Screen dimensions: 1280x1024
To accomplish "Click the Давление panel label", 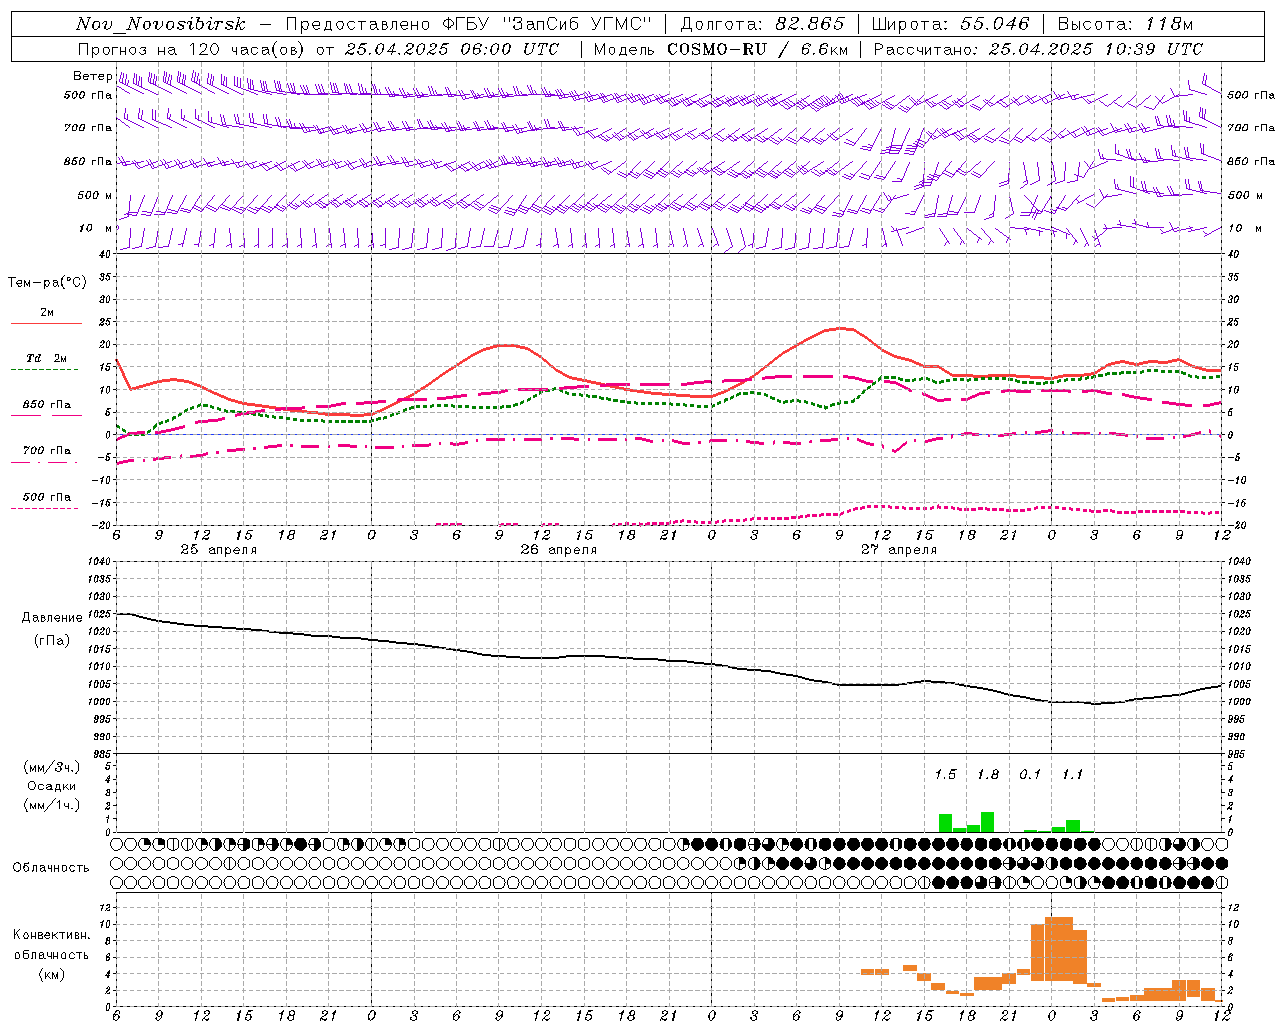I will pyautogui.click(x=52, y=618).
